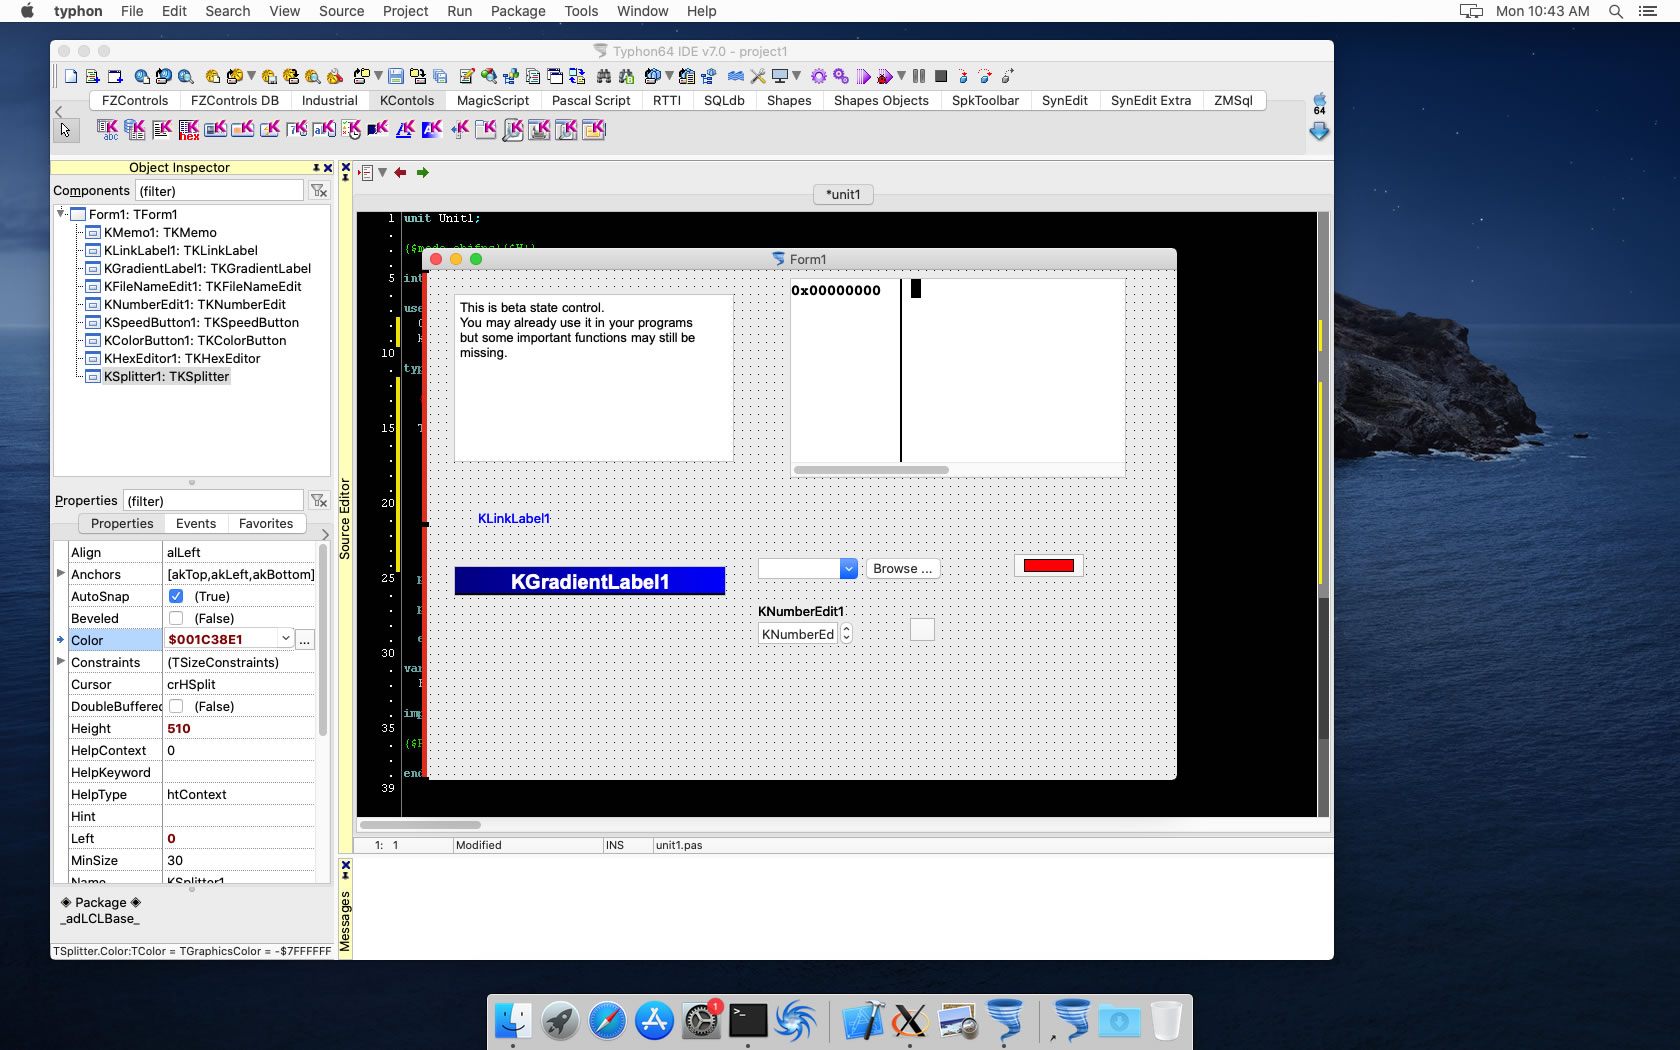Viewport: 1680px width, 1050px height.
Task: Click the Components filter input field
Action: pos(218,190)
